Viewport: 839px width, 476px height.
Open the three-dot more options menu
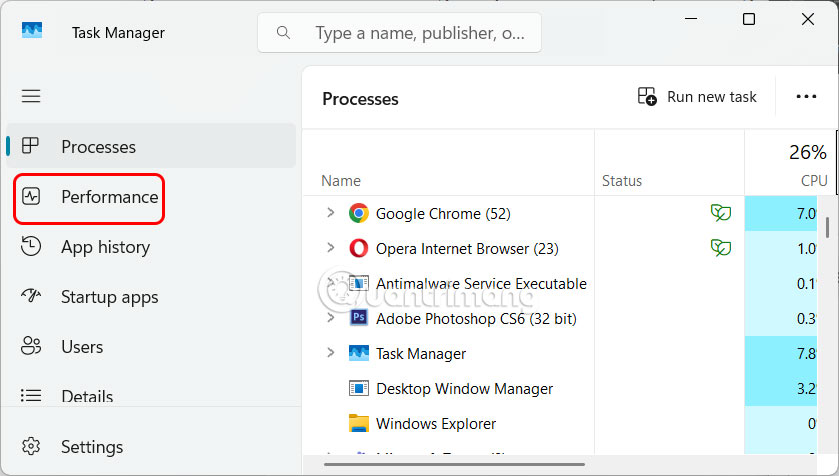point(806,97)
